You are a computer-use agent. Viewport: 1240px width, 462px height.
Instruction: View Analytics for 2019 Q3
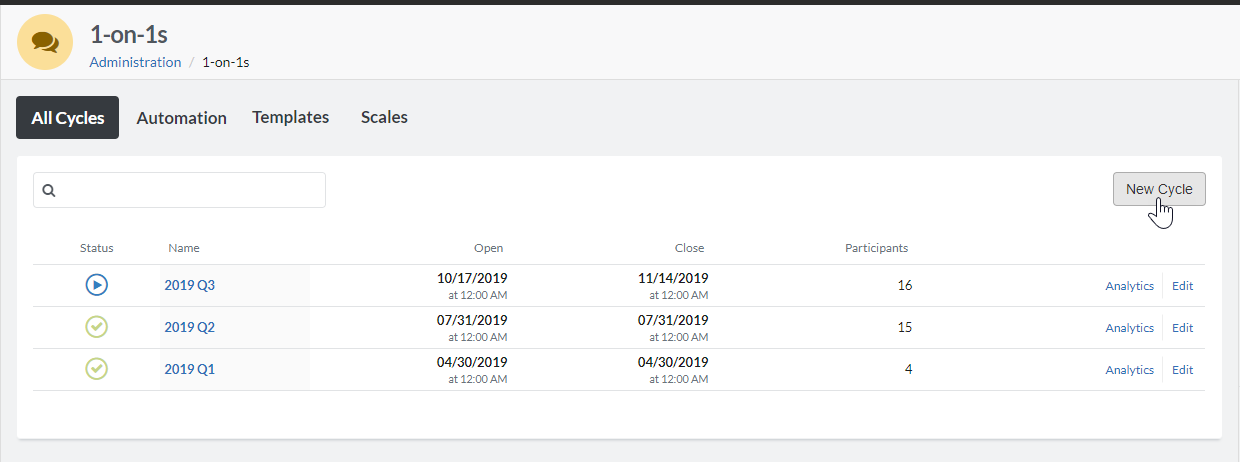1129,286
